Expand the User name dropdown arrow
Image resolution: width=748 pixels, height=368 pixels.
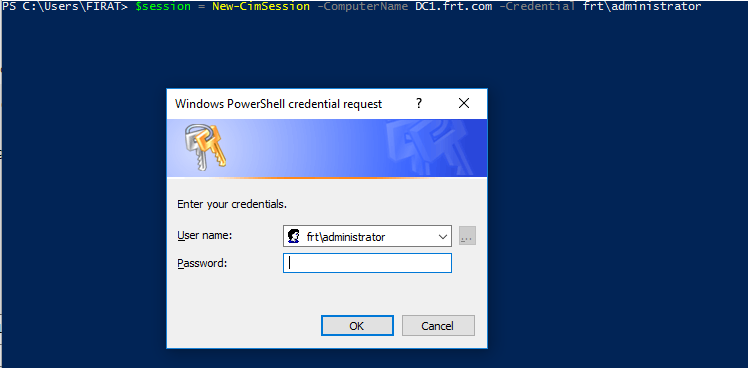443,236
